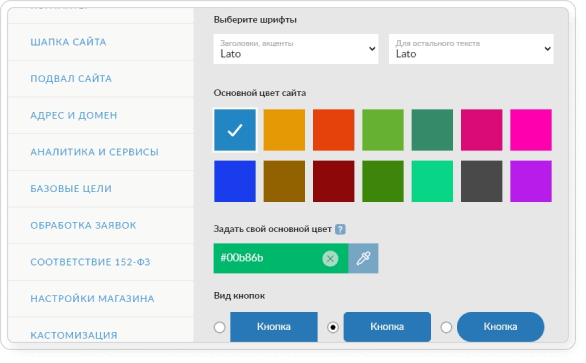Choose the bright magenta color swatch
The height and width of the screenshot is (363, 586).
pos(531,130)
